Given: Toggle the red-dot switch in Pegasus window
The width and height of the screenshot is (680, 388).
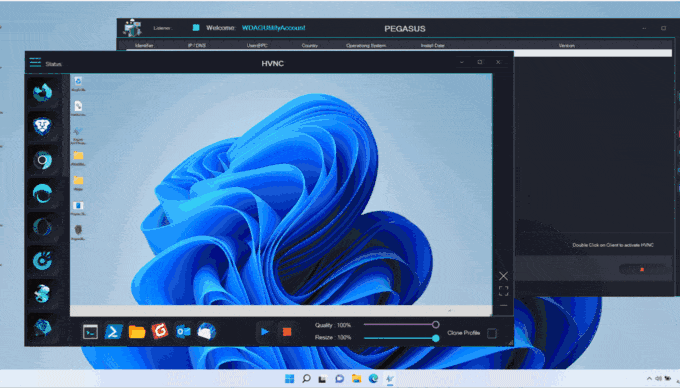Looking at the screenshot, I should click(x=642, y=270).
